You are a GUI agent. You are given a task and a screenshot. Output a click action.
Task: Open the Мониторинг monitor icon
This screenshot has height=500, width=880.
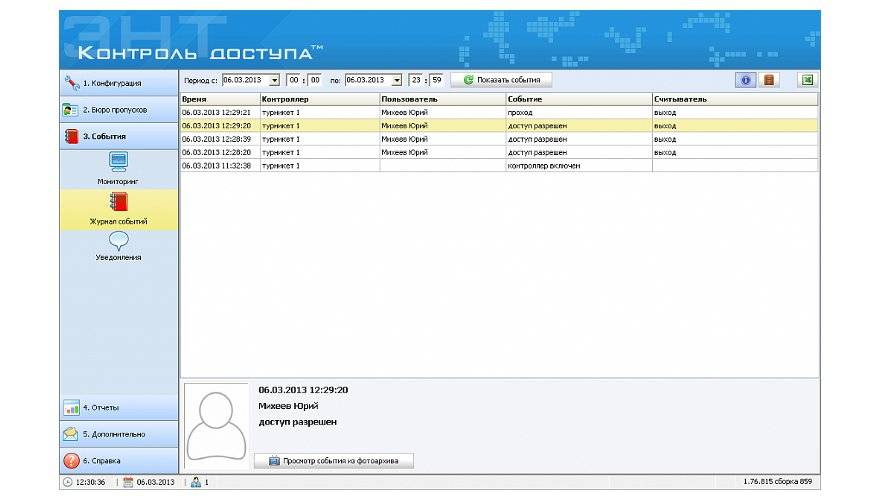(x=118, y=162)
